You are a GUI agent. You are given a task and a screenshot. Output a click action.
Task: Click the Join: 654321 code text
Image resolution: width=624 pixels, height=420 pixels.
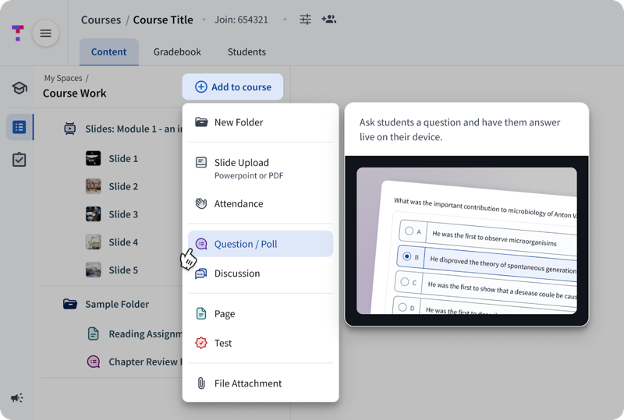(242, 20)
